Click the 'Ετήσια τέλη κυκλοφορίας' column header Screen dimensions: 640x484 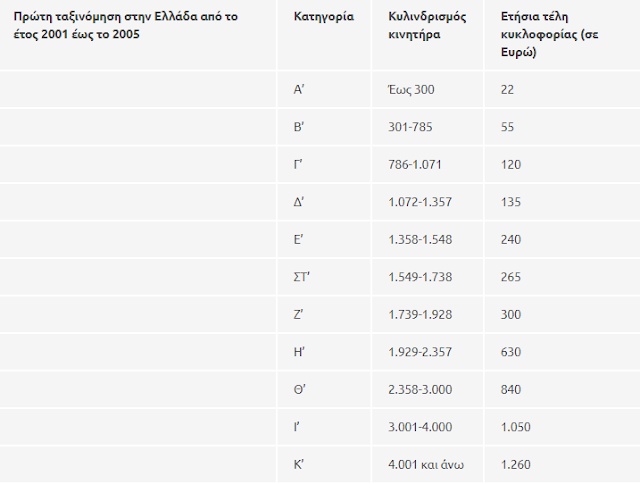pos(544,35)
